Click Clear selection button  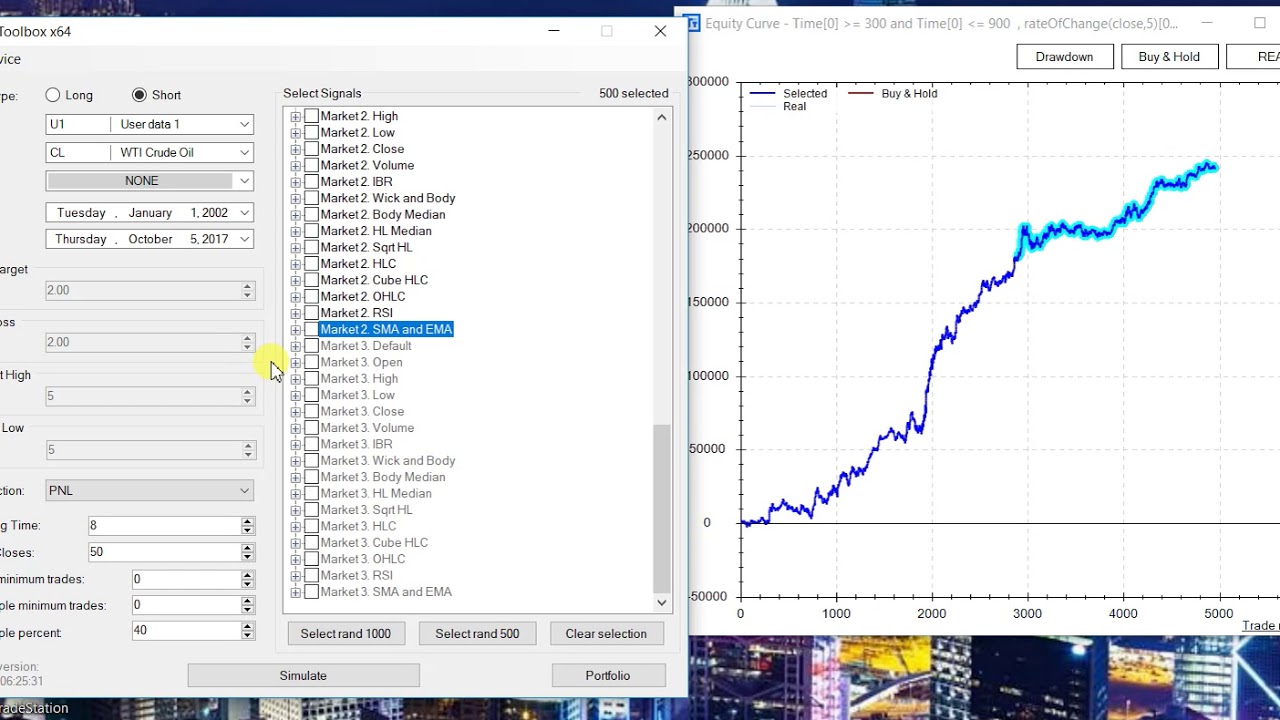(606, 634)
